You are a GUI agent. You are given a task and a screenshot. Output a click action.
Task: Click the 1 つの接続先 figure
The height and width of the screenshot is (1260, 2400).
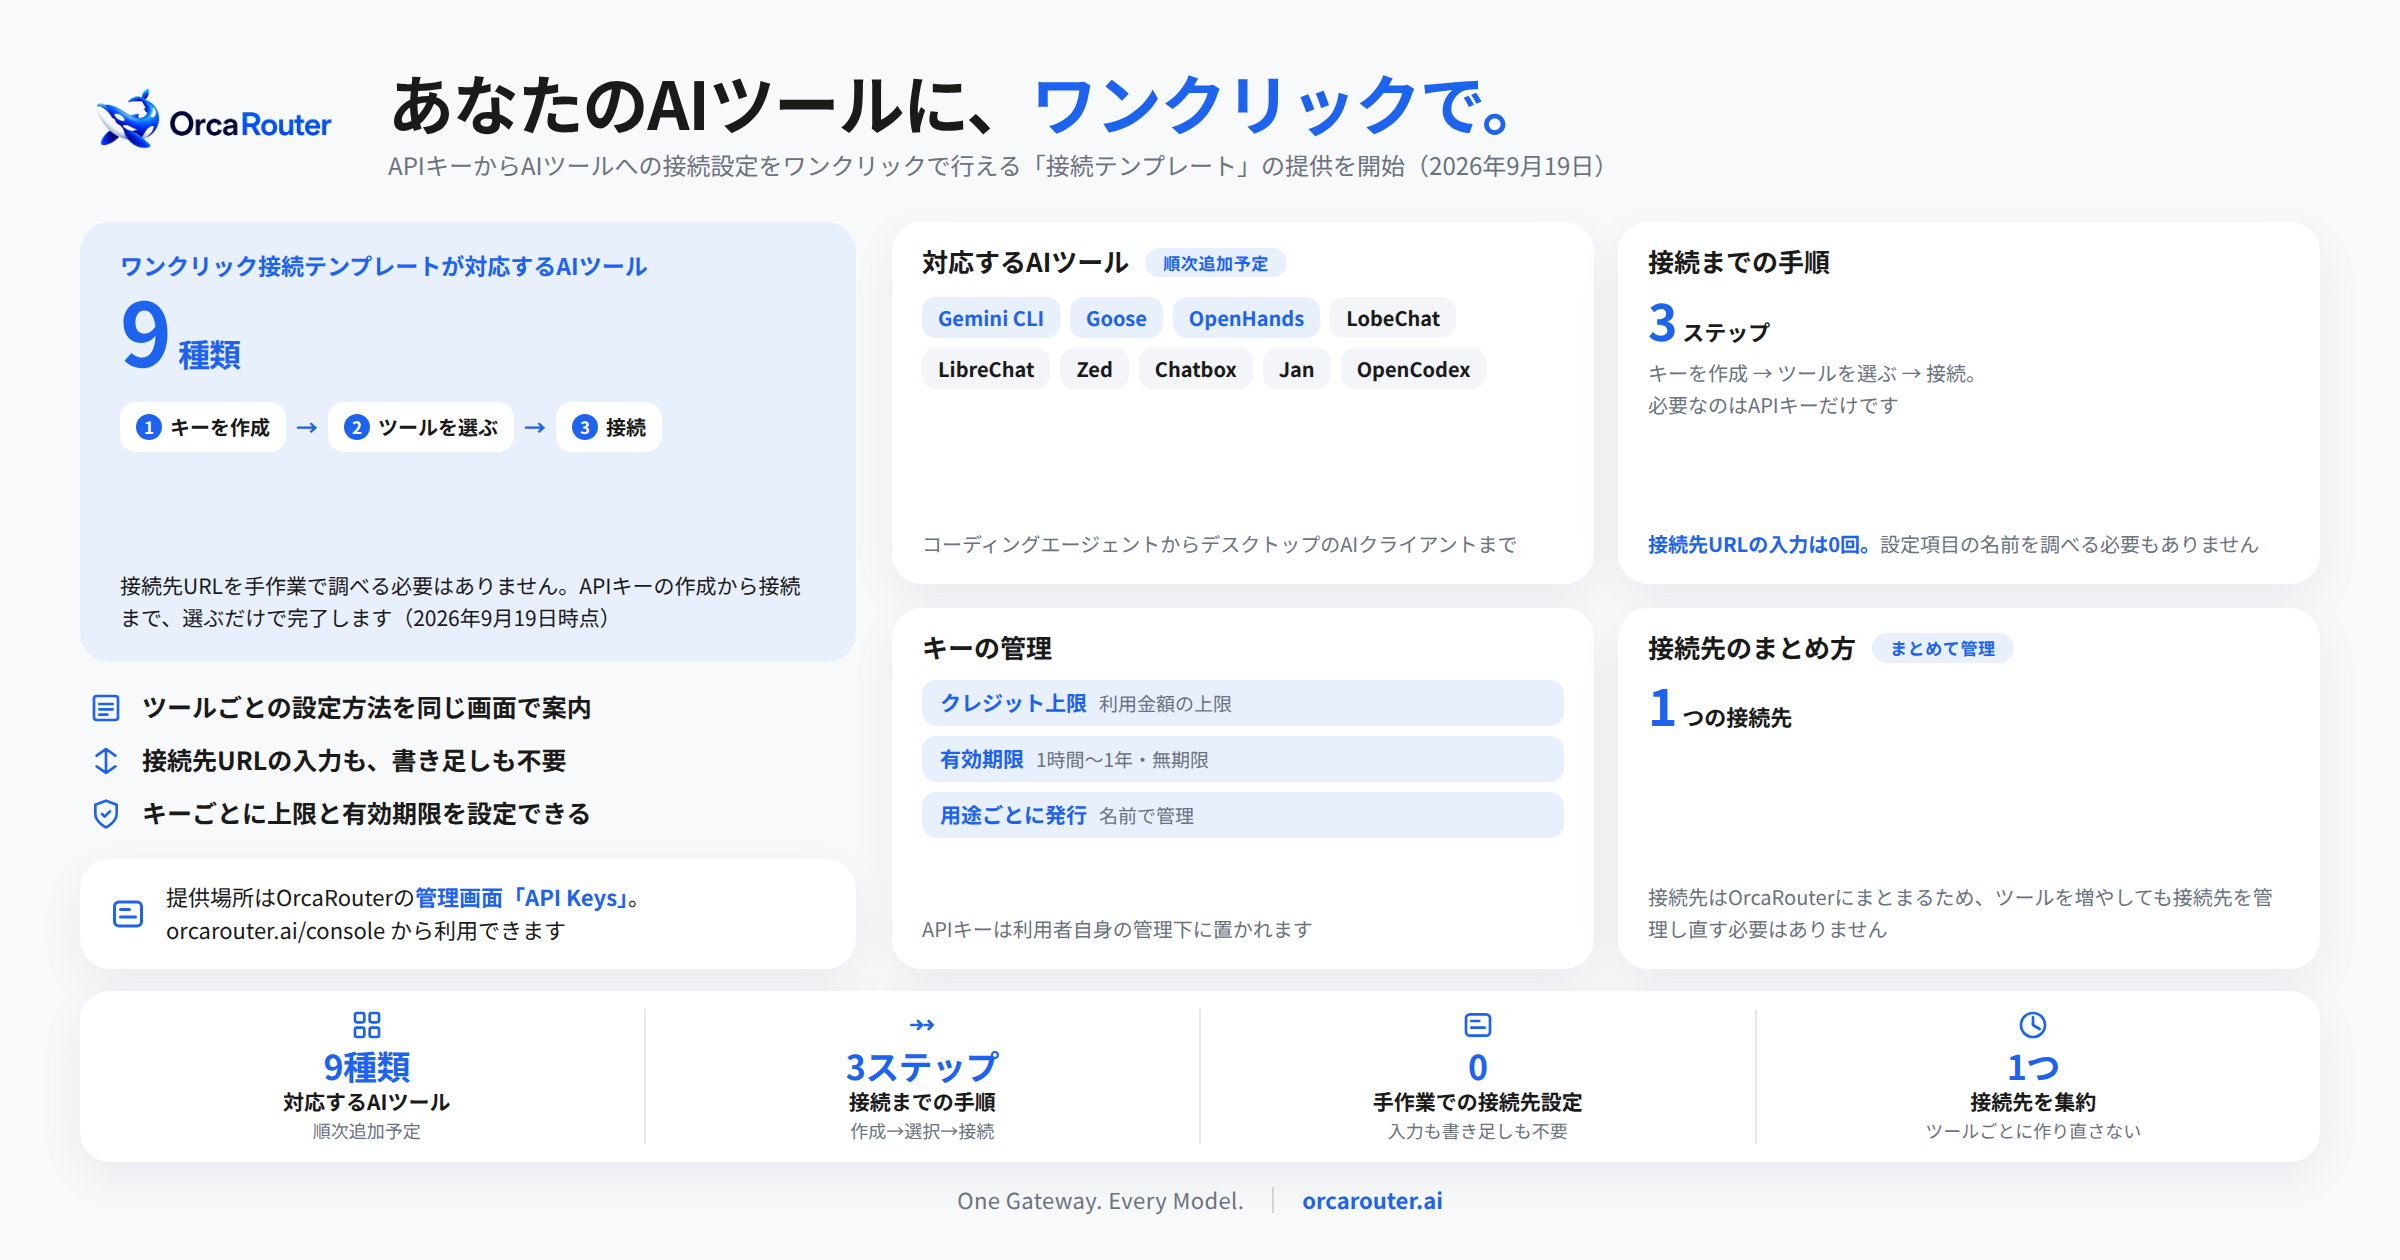1720,709
